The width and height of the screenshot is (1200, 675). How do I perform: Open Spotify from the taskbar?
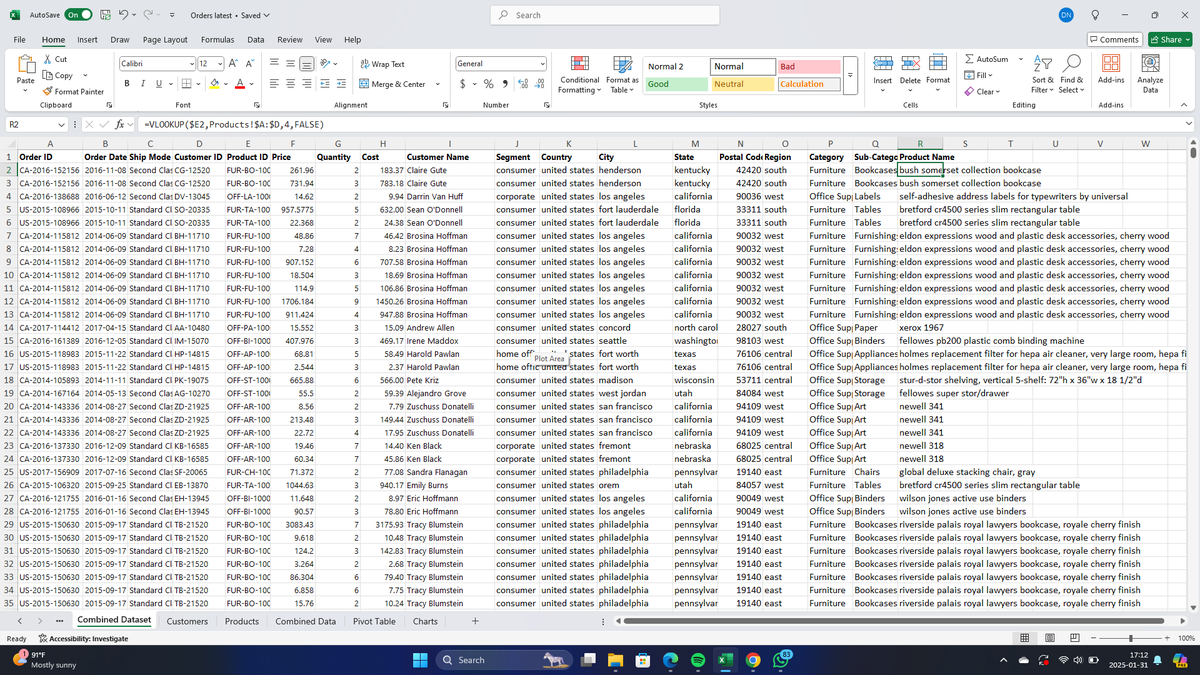698,660
